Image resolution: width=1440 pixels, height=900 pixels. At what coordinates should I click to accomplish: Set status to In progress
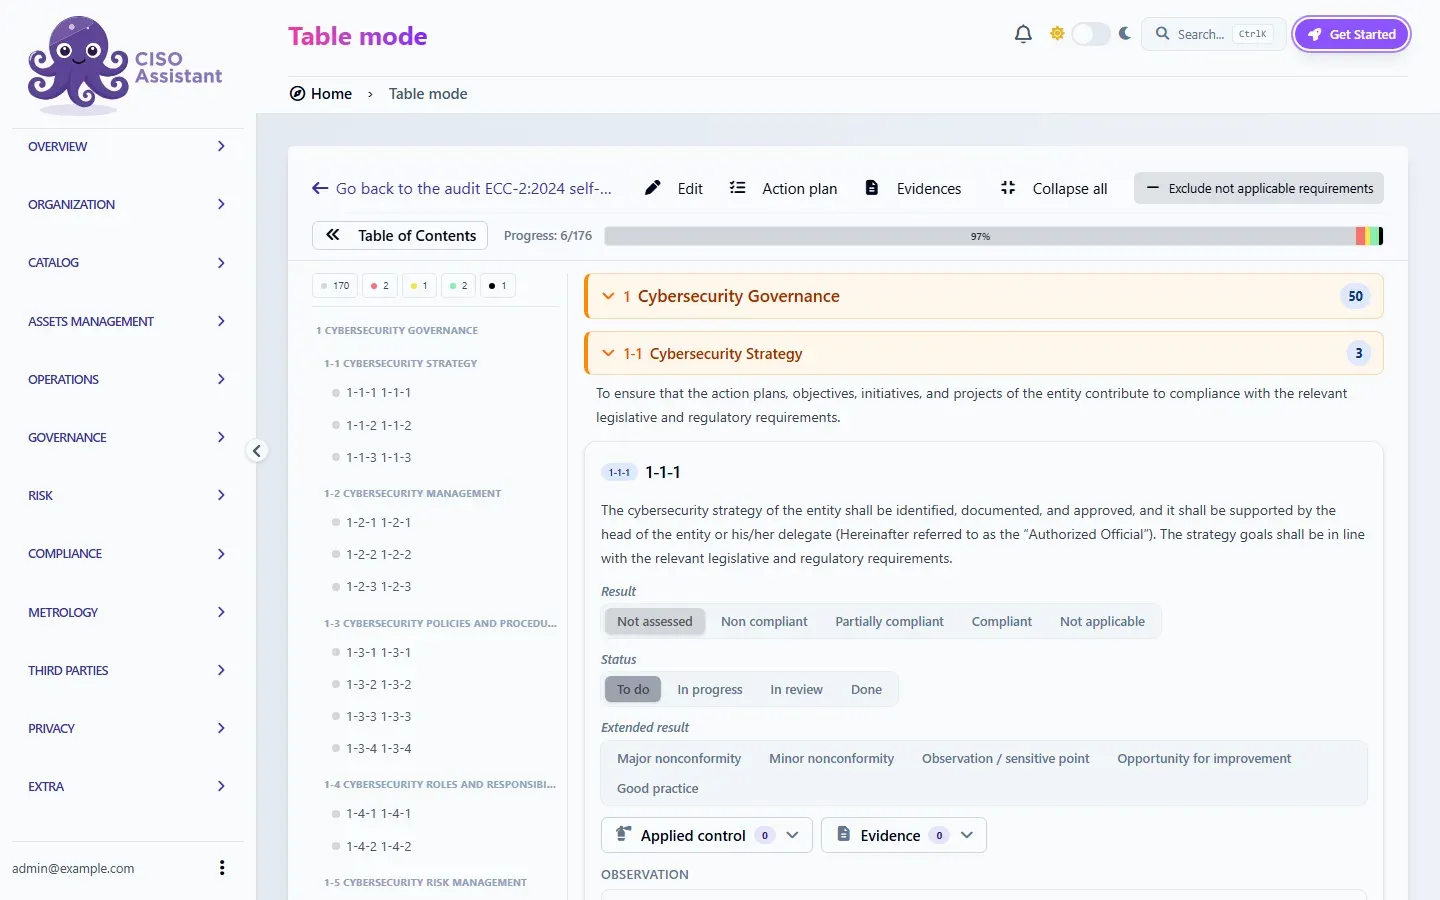tap(710, 689)
